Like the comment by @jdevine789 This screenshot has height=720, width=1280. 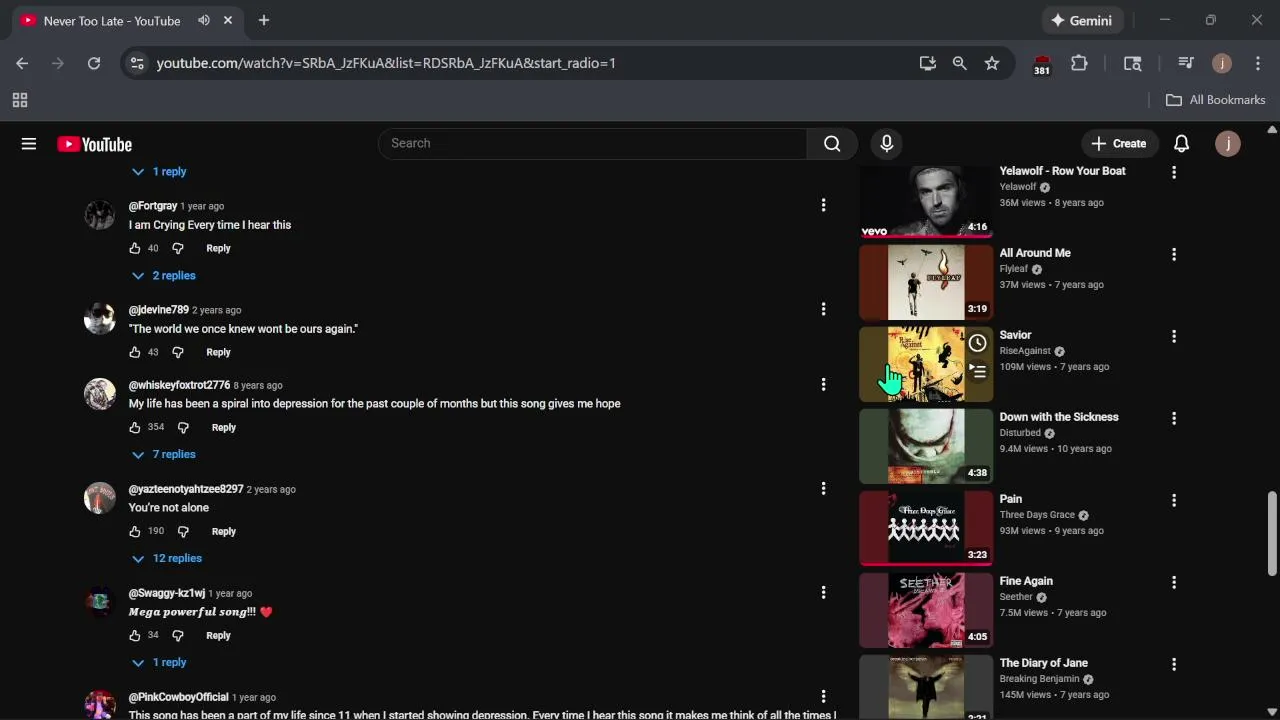click(x=135, y=352)
